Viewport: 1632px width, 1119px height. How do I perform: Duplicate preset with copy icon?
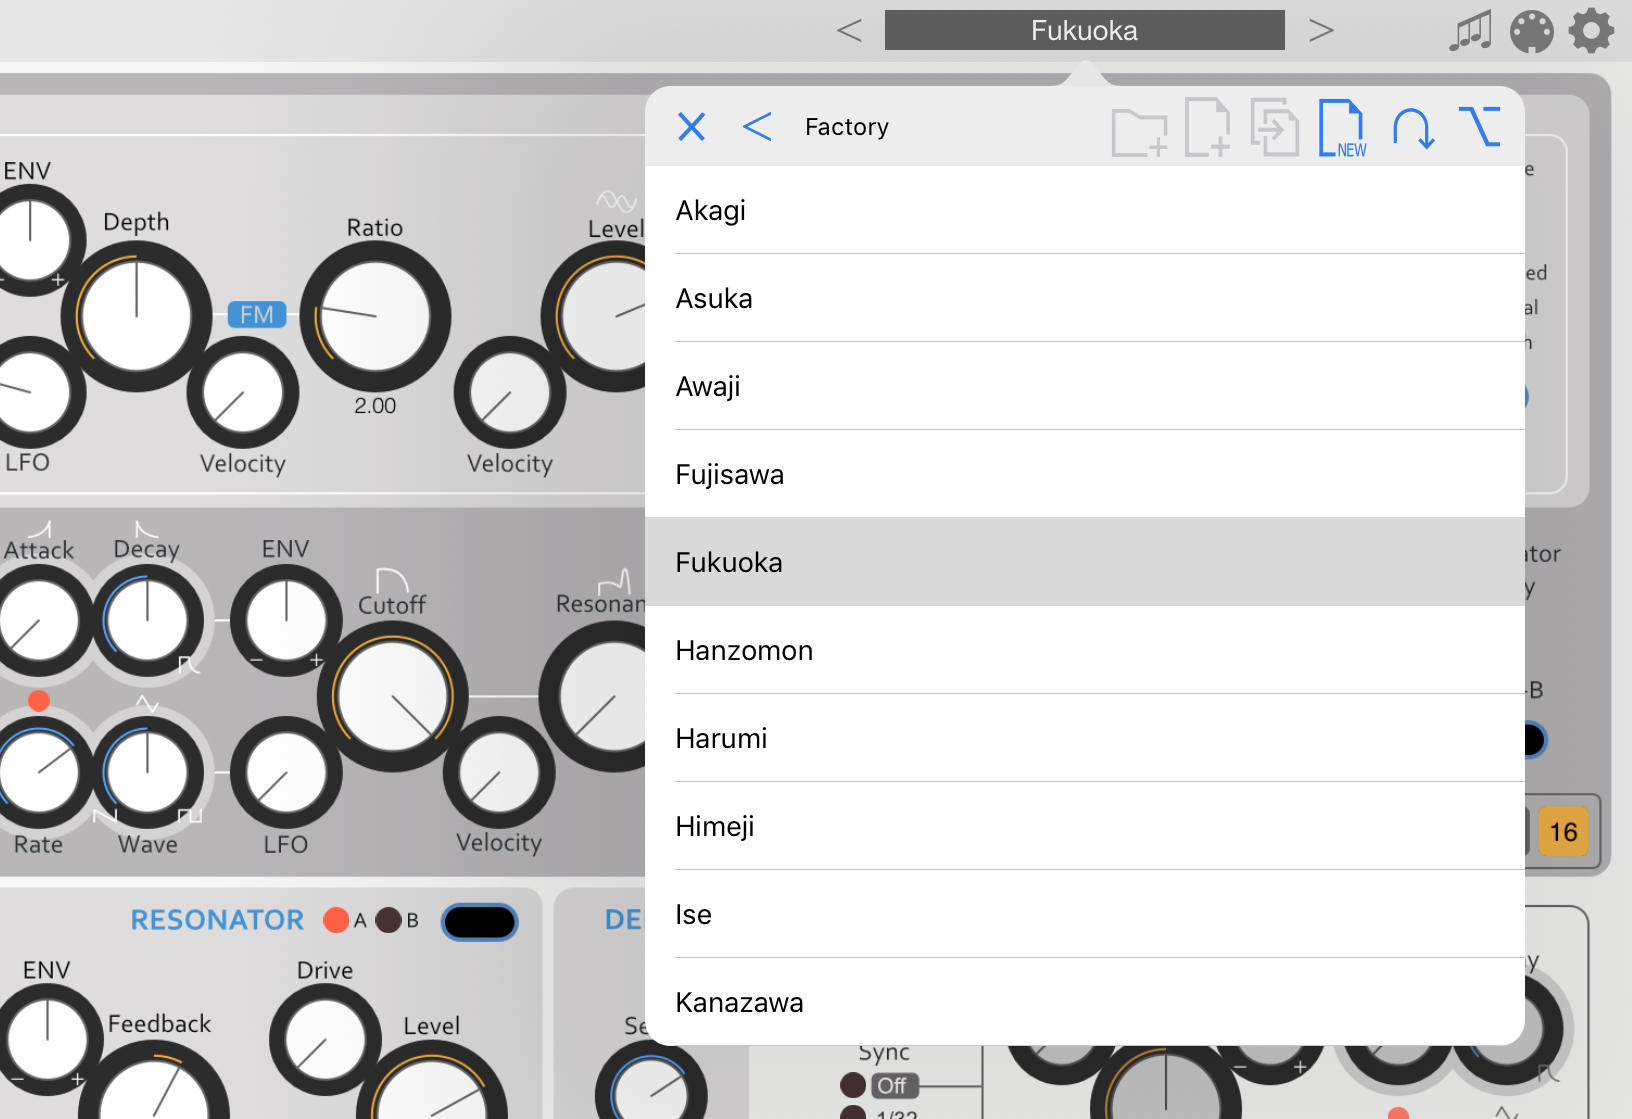(1274, 127)
